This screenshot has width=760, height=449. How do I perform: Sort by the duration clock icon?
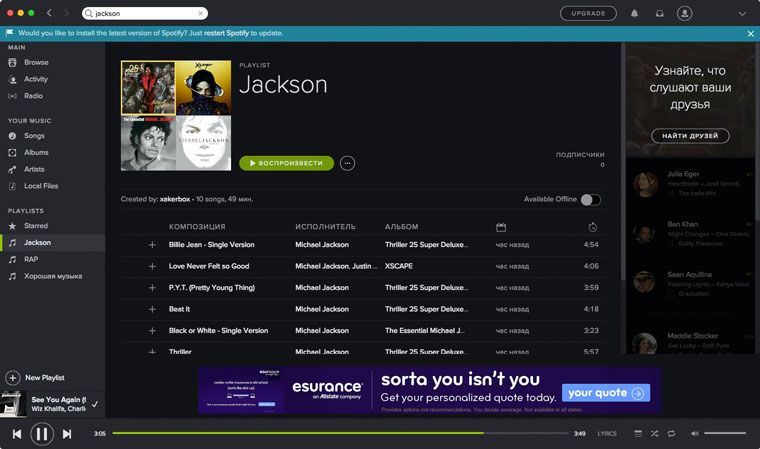click(593, 227)
